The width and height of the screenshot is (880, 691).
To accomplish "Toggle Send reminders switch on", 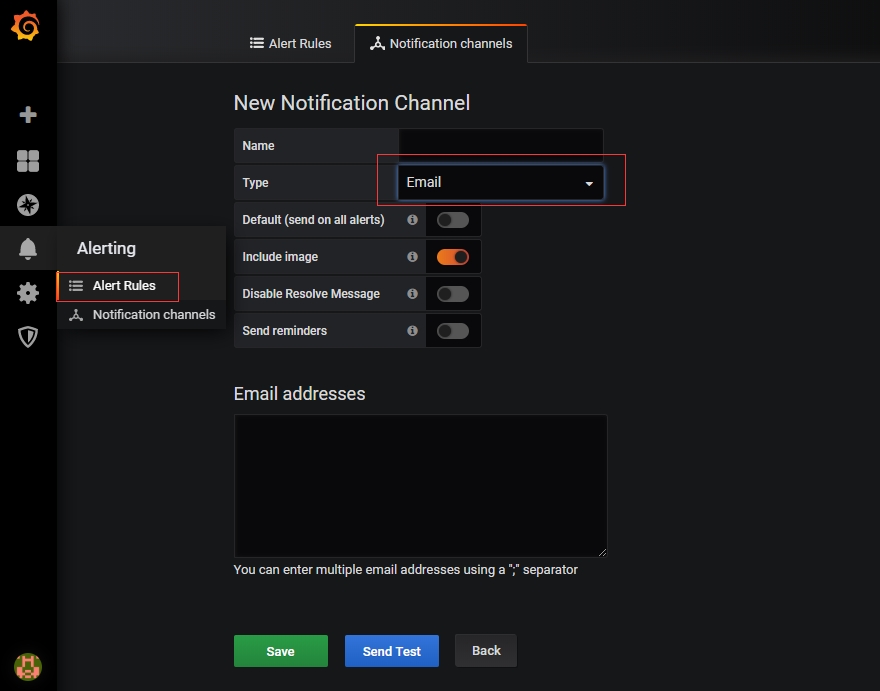I will [453, 331].
